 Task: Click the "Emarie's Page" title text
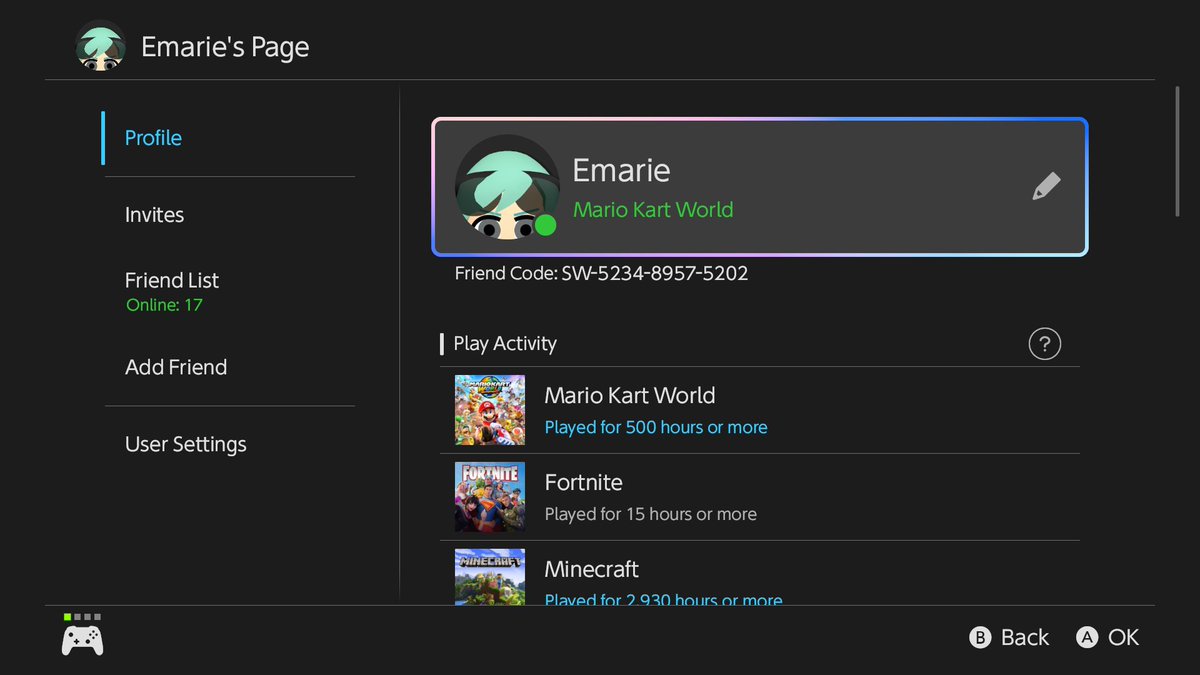[x=225, y=47]
